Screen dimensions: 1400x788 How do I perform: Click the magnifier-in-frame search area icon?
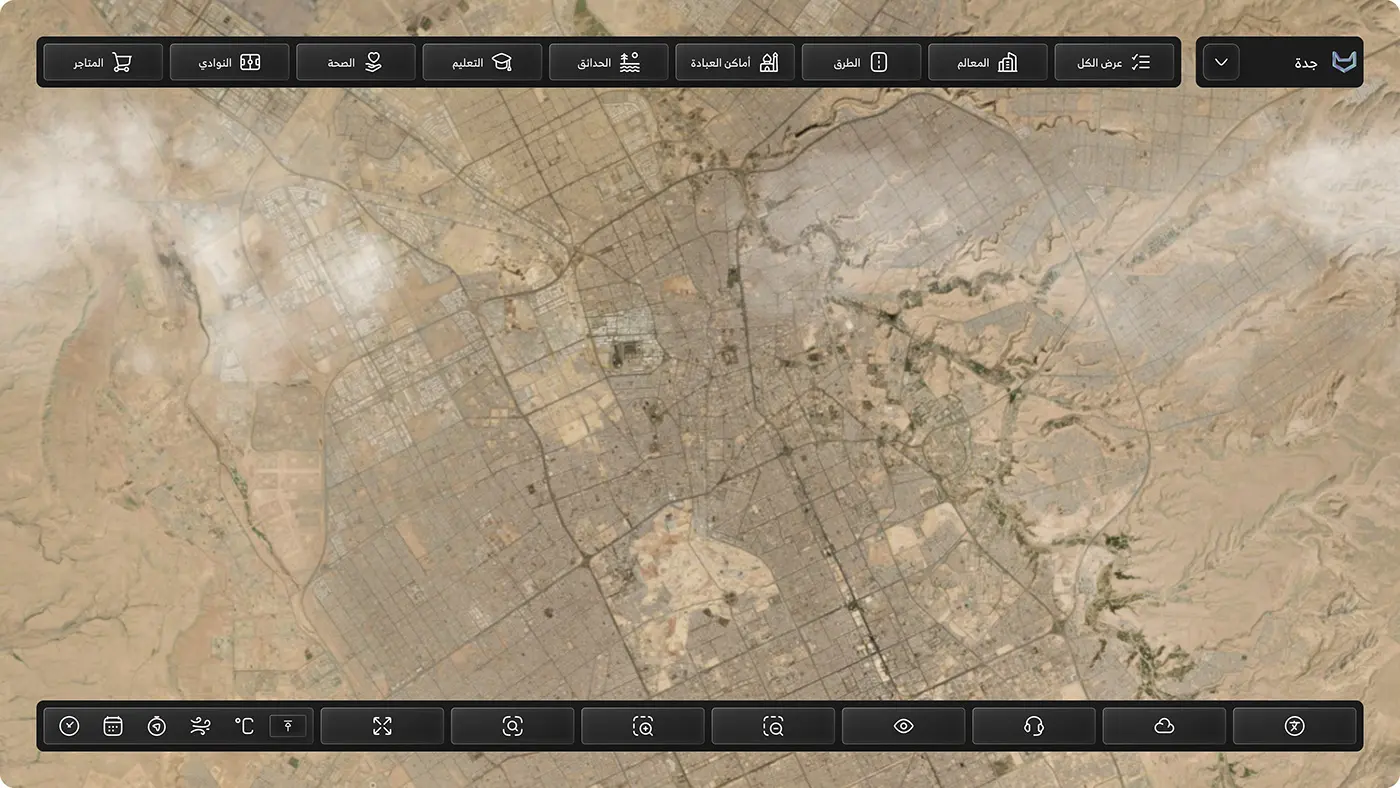click(x=513, y=726)
